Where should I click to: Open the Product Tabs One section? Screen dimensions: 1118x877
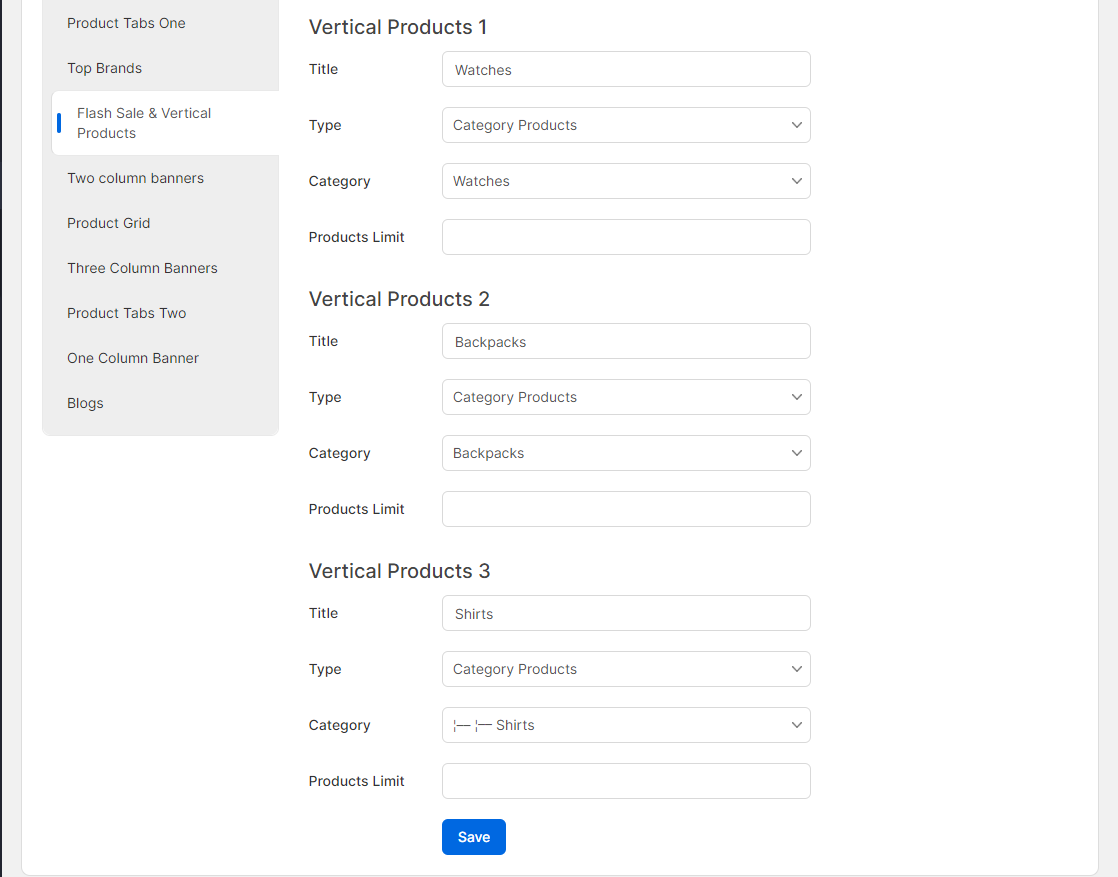click(x=126, y=23)
